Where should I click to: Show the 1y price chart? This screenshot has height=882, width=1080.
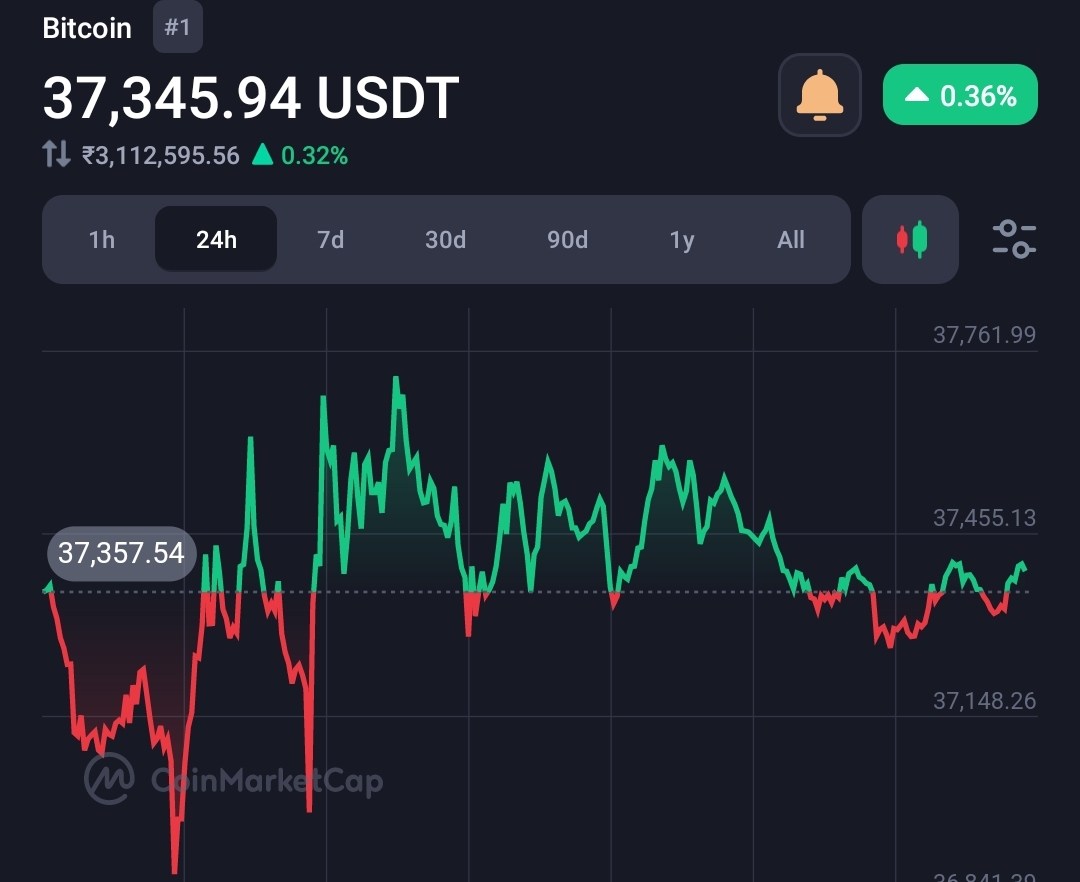pos(682,240)
